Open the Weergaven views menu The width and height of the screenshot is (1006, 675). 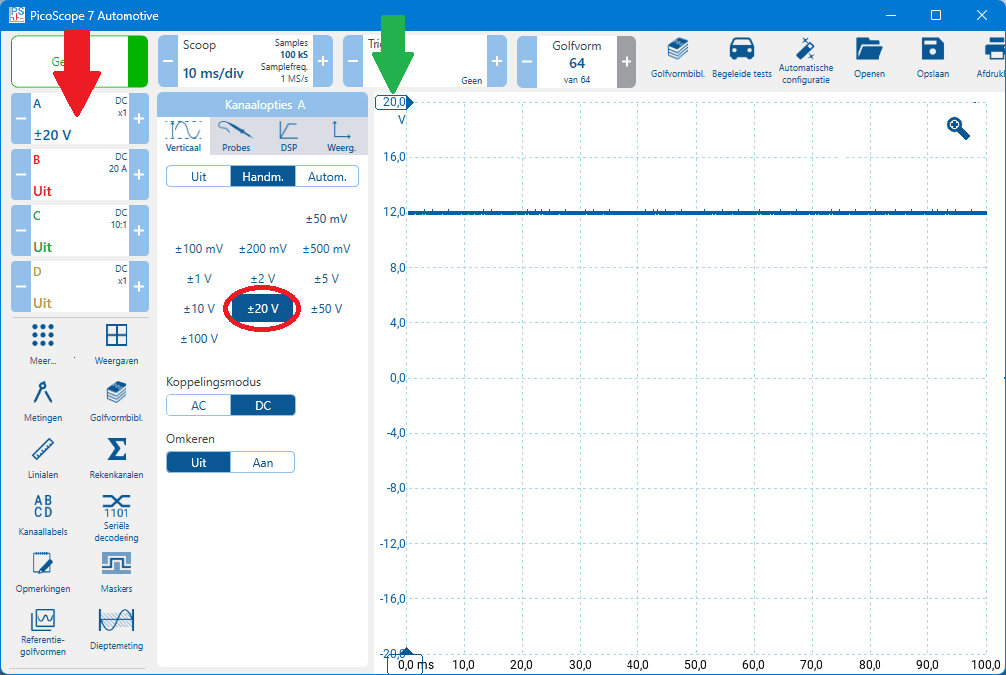coord(116,342)
